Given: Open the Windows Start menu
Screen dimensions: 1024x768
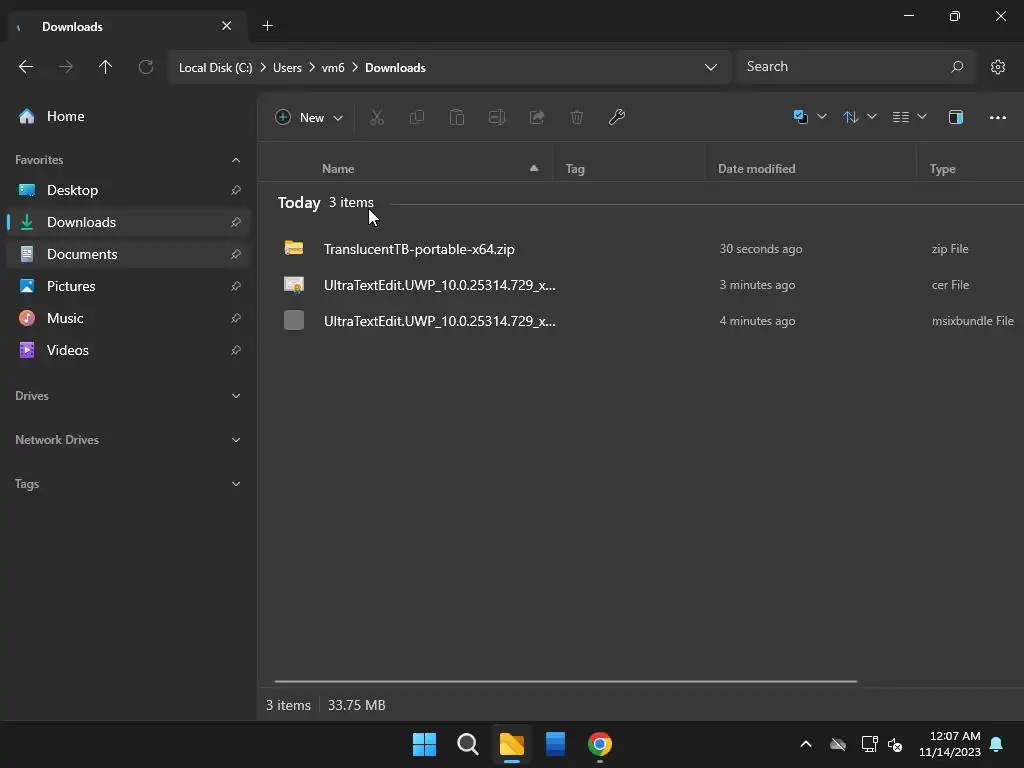Looking at the screenshot, I should [424, 744].
